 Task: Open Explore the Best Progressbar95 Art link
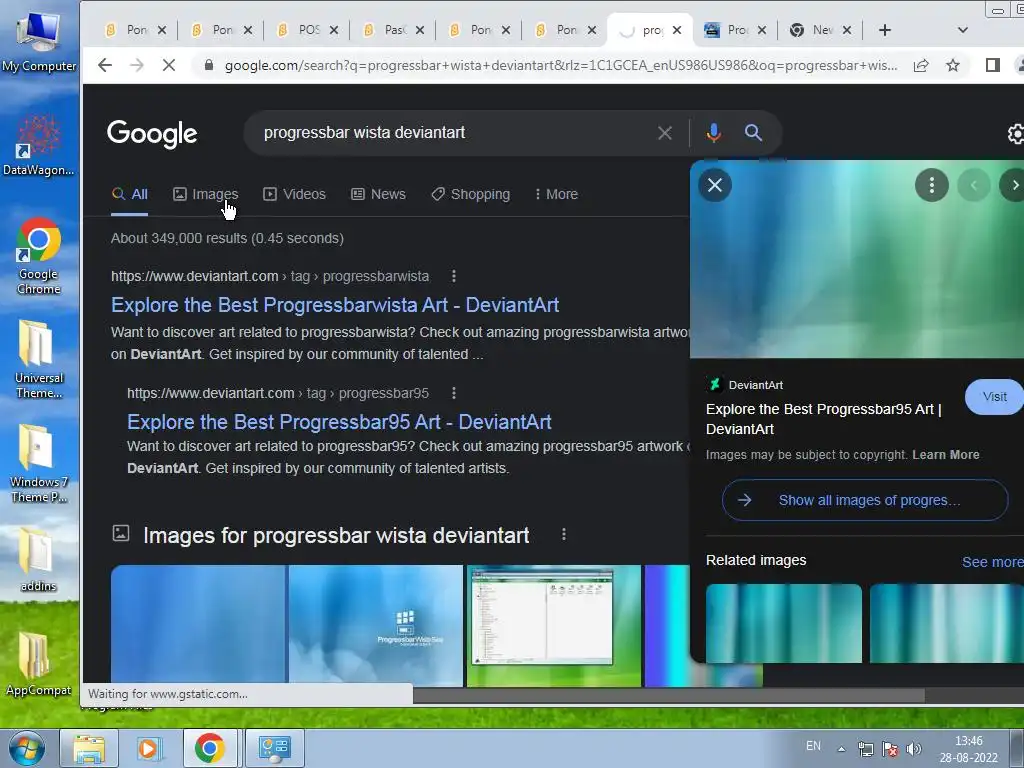[x=339, y=422]
